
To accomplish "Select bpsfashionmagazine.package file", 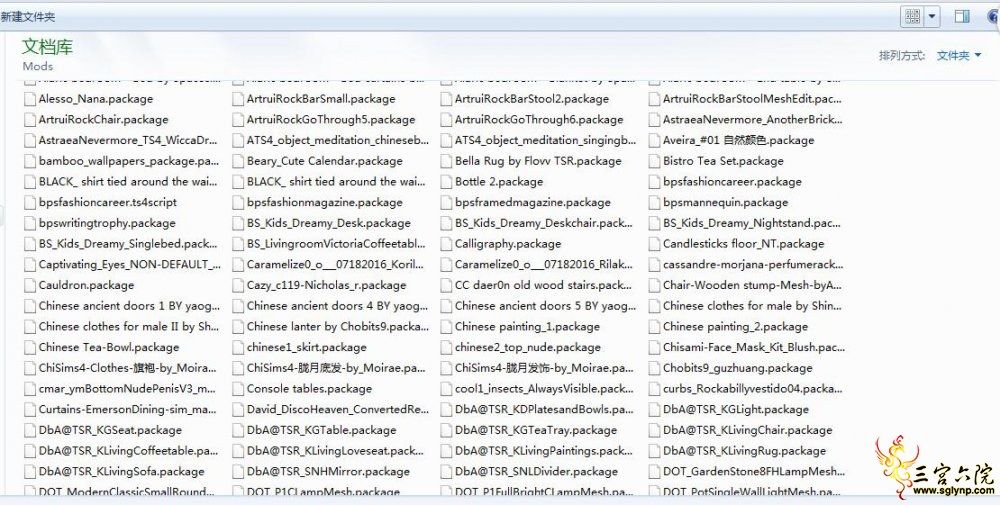I will pyautogui.click(x=325, y=203).
